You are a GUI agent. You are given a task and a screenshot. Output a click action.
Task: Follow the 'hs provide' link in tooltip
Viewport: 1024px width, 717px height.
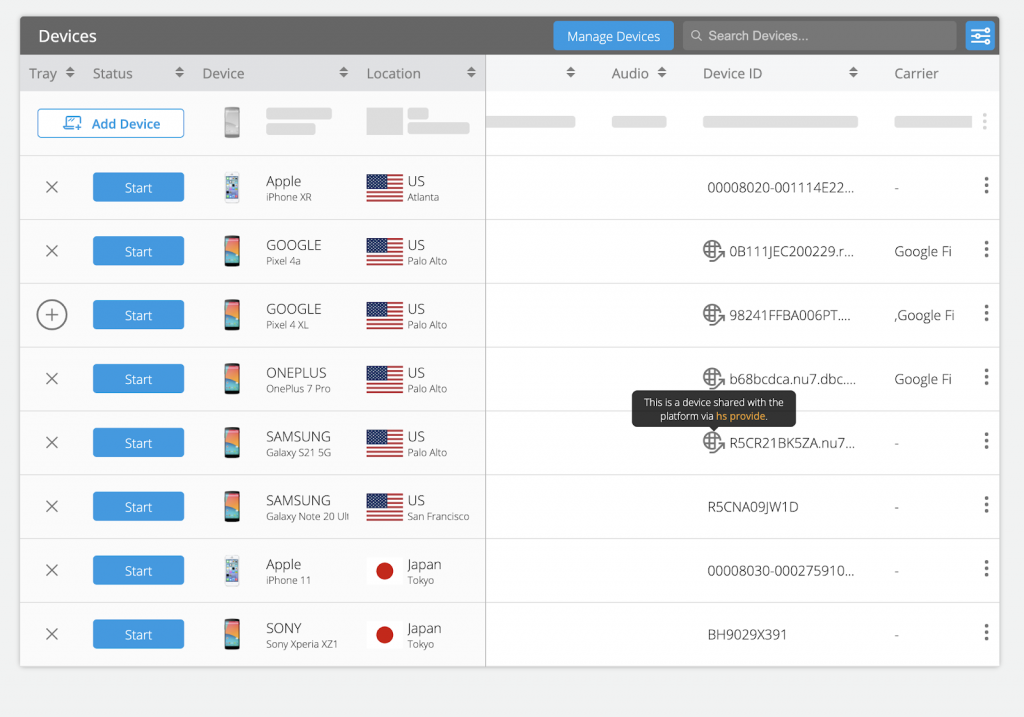pyautogui.click(x=741, y=417)
